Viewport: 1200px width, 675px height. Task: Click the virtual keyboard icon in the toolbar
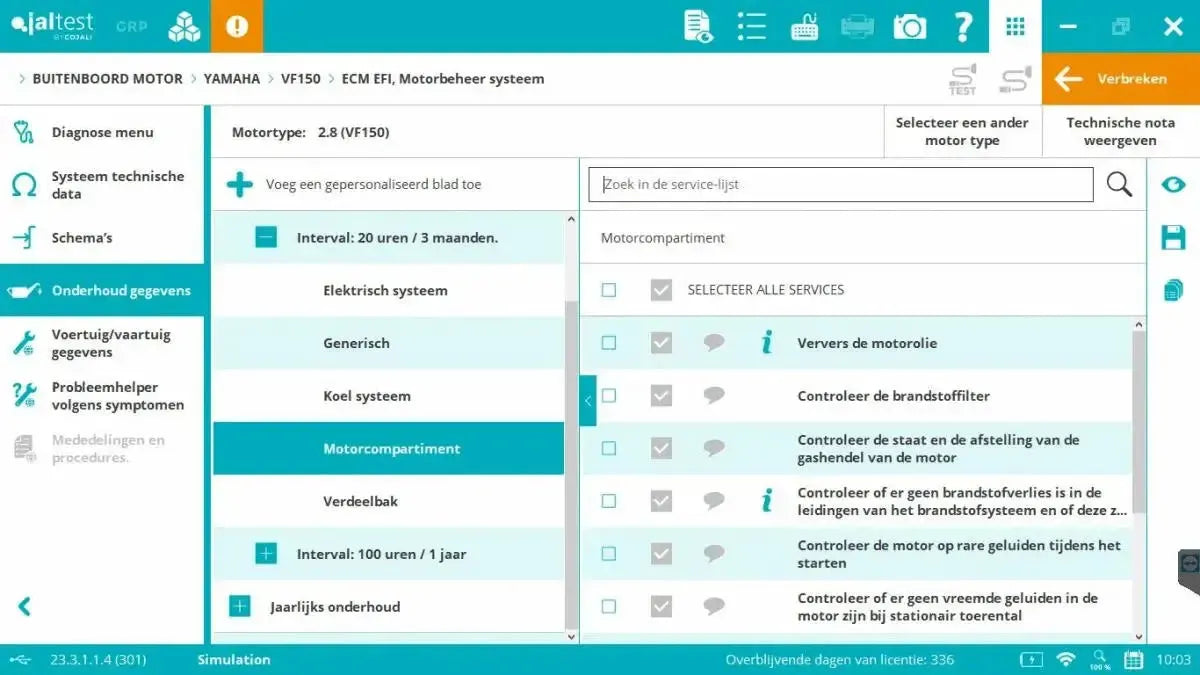point(805,26)
